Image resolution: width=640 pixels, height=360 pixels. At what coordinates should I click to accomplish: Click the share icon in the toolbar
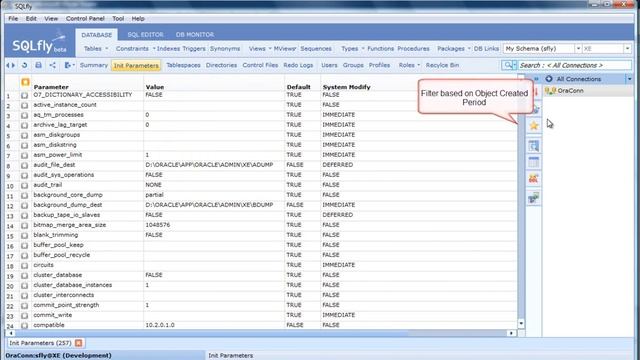click(52, 65)
